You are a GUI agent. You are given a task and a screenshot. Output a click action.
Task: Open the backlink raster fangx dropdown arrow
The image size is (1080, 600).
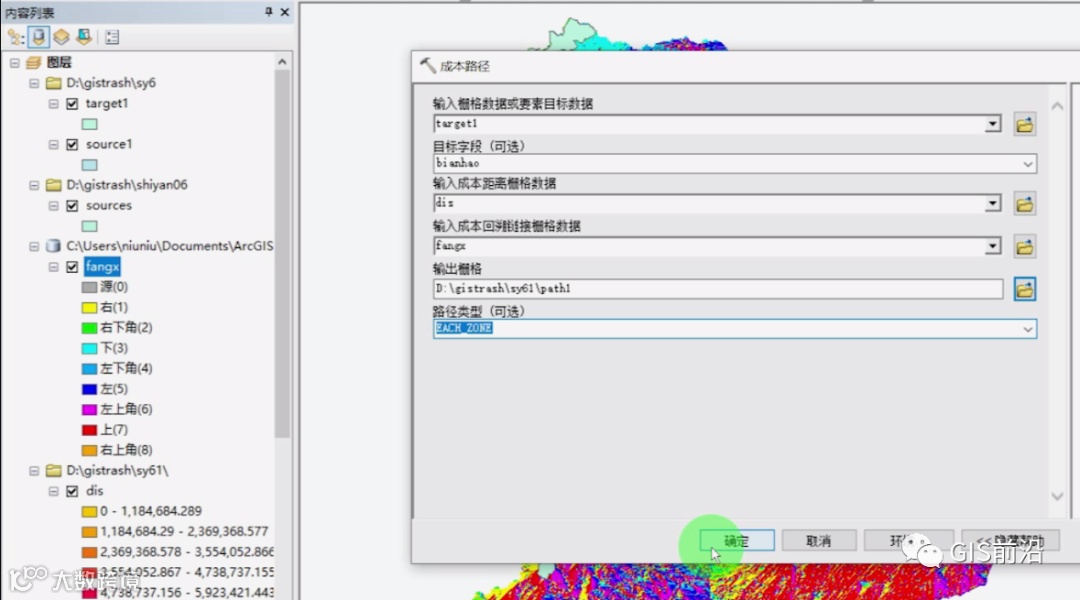coord(993,246)
